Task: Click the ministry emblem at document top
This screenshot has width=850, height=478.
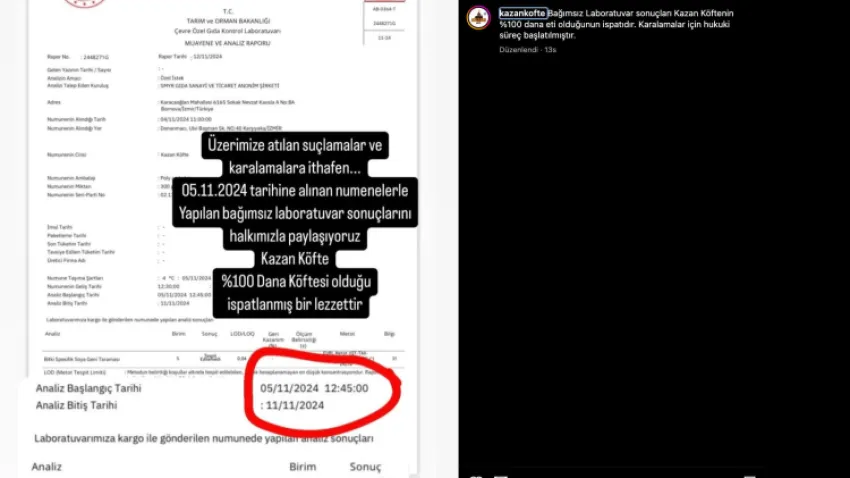Action: point(85,3)
